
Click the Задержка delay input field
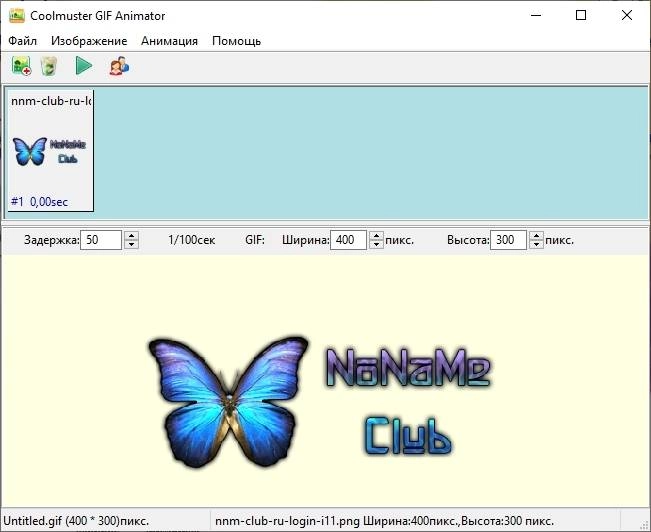pos(101,240)
